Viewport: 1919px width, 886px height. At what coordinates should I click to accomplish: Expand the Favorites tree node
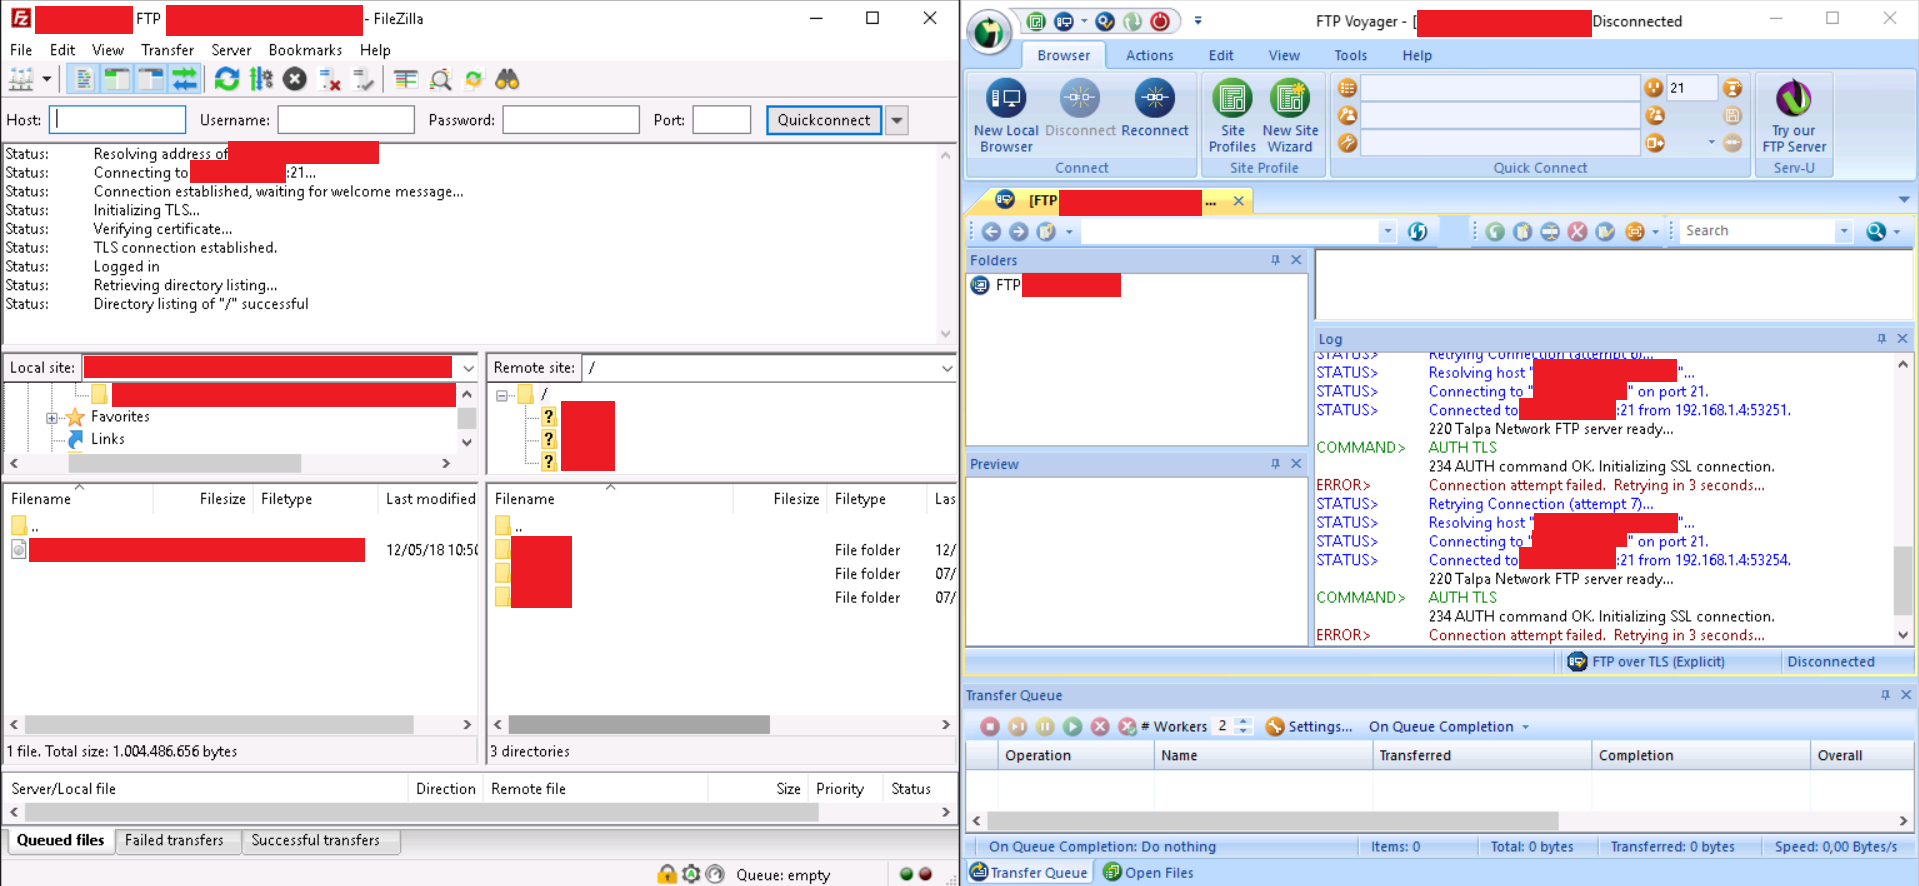click(x=52, y=418)
